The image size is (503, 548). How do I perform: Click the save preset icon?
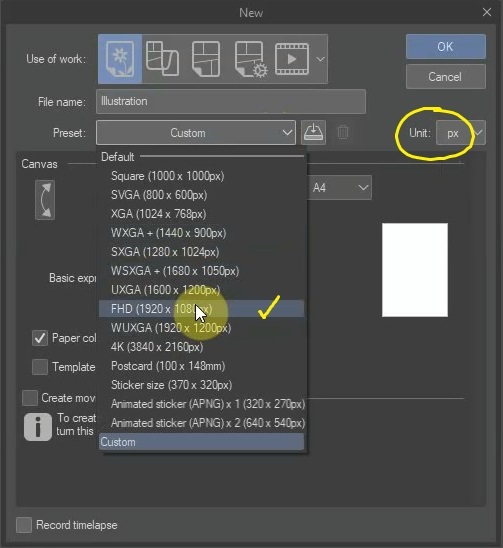tap(313, 132)
